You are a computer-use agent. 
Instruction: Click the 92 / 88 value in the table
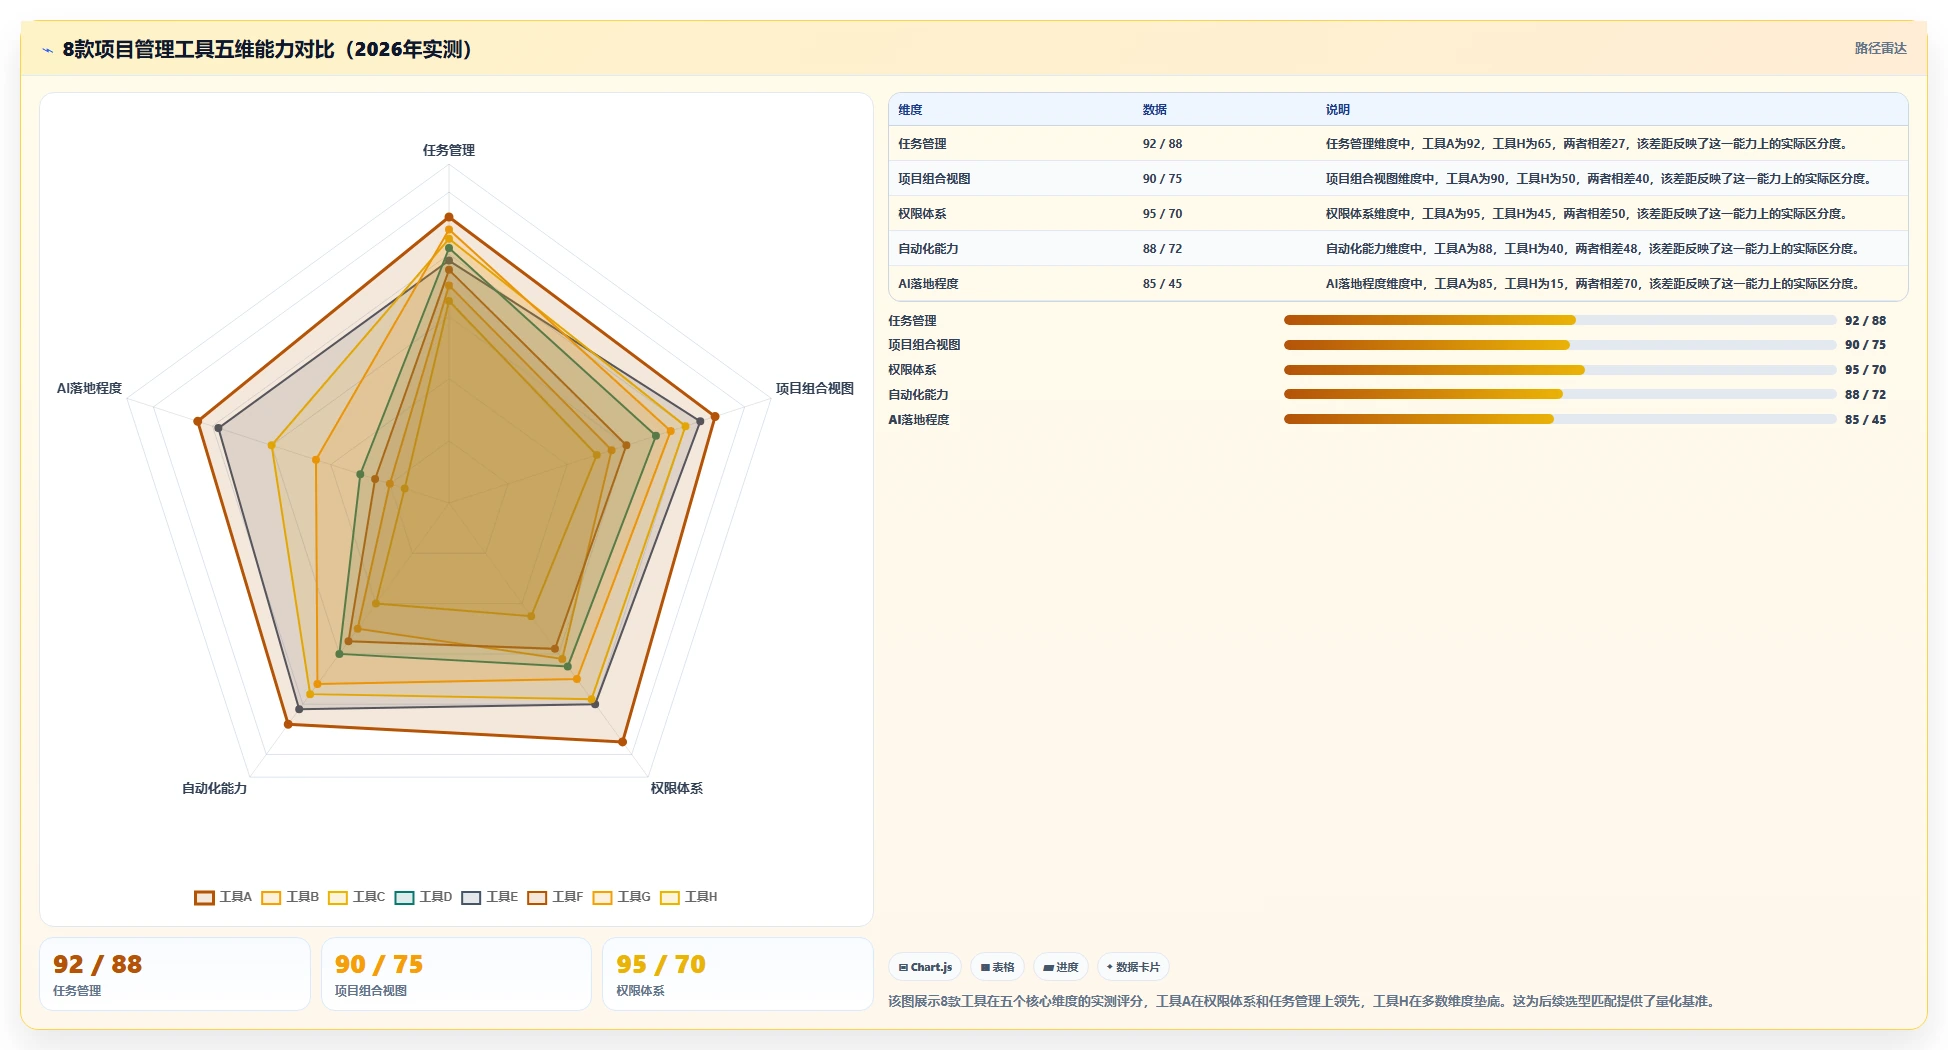coord(1162,144)
